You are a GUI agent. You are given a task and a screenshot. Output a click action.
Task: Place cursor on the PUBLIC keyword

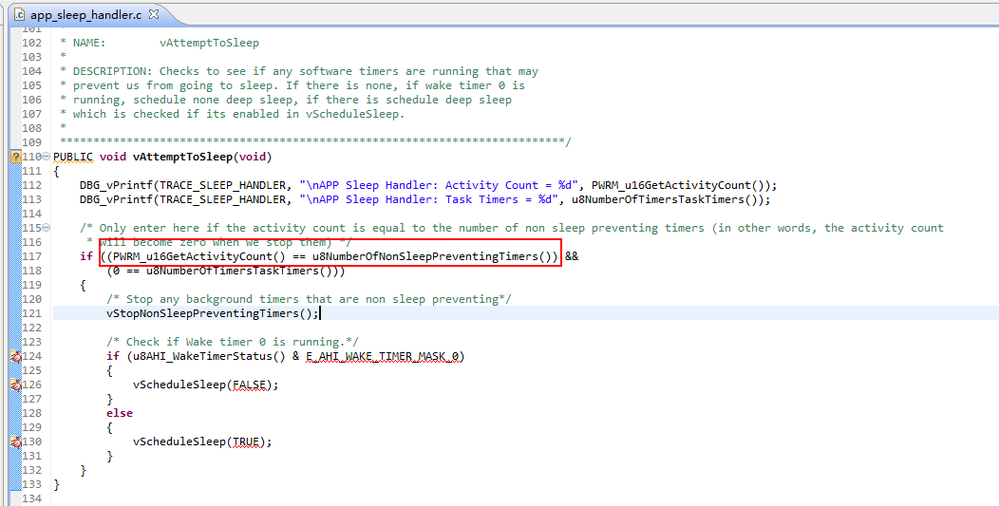[73, 157]
